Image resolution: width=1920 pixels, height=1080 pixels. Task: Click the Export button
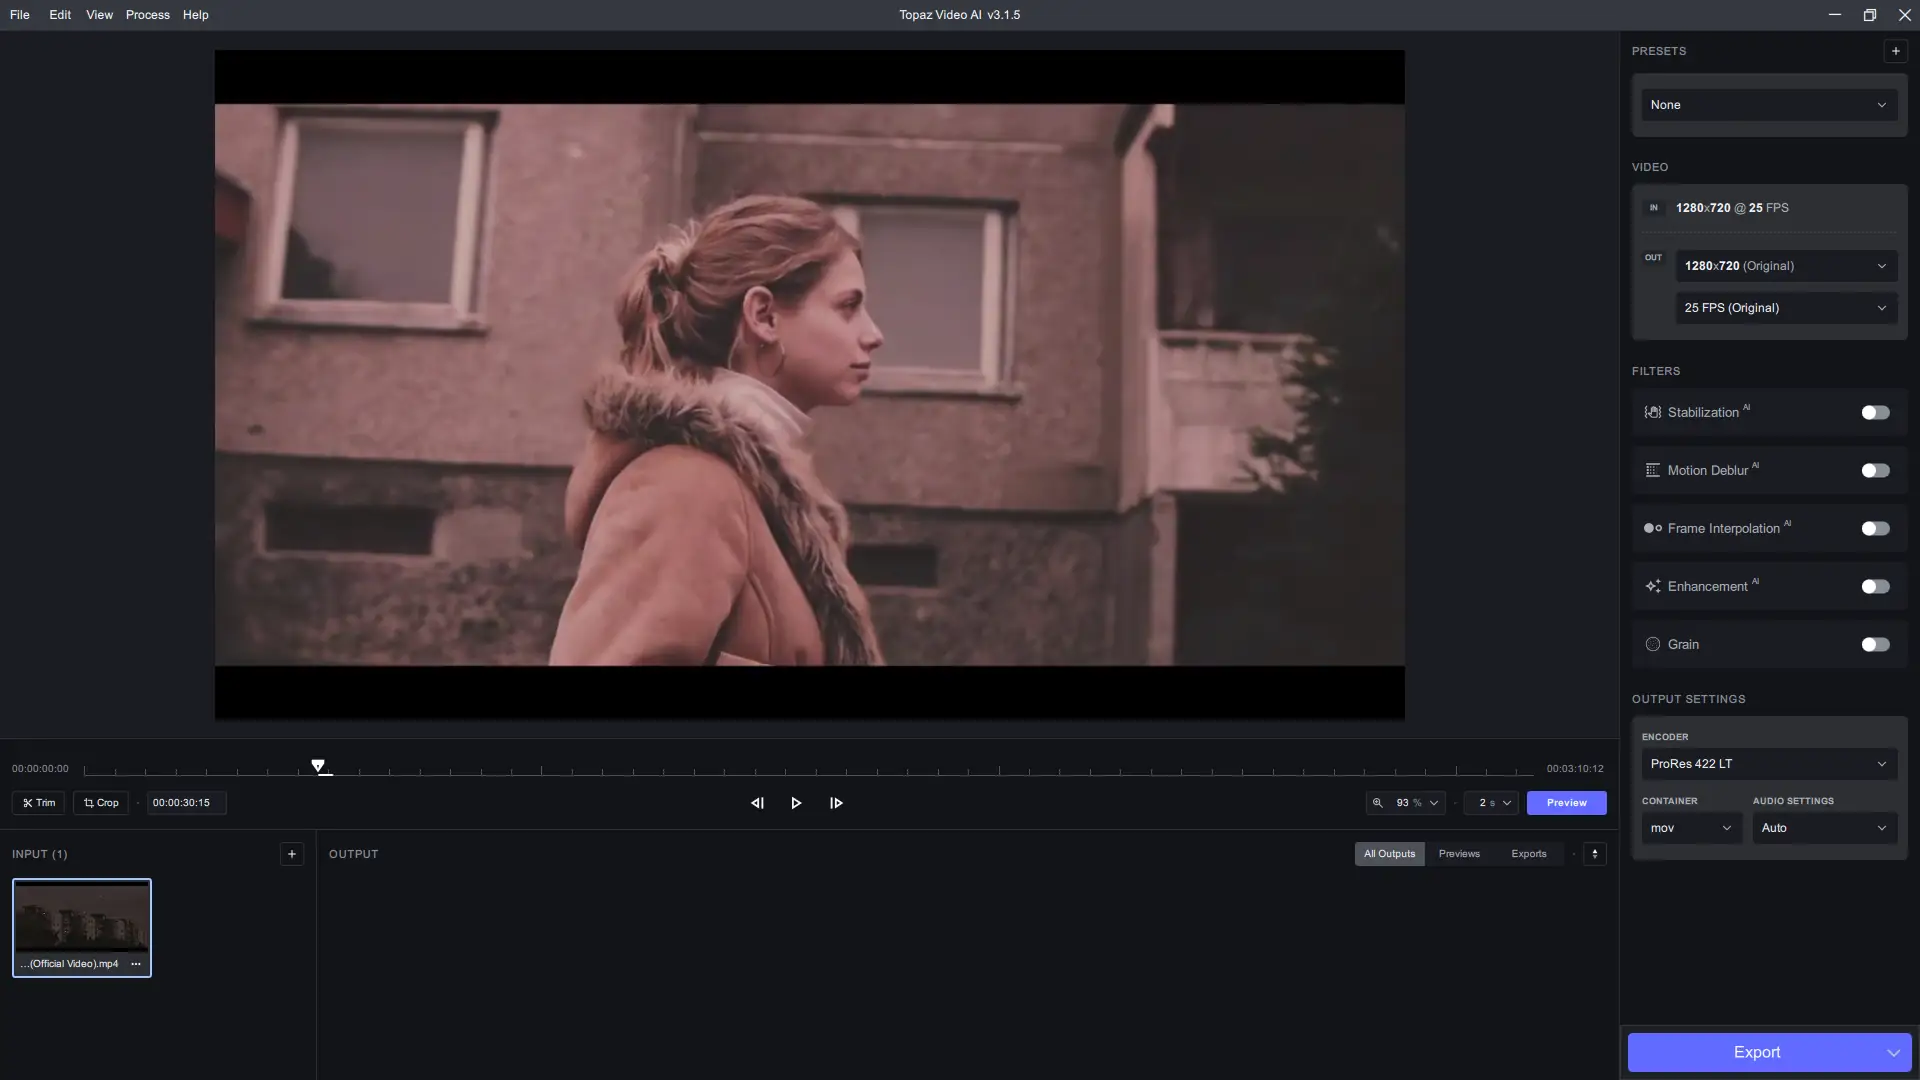coord(1756,1052)
